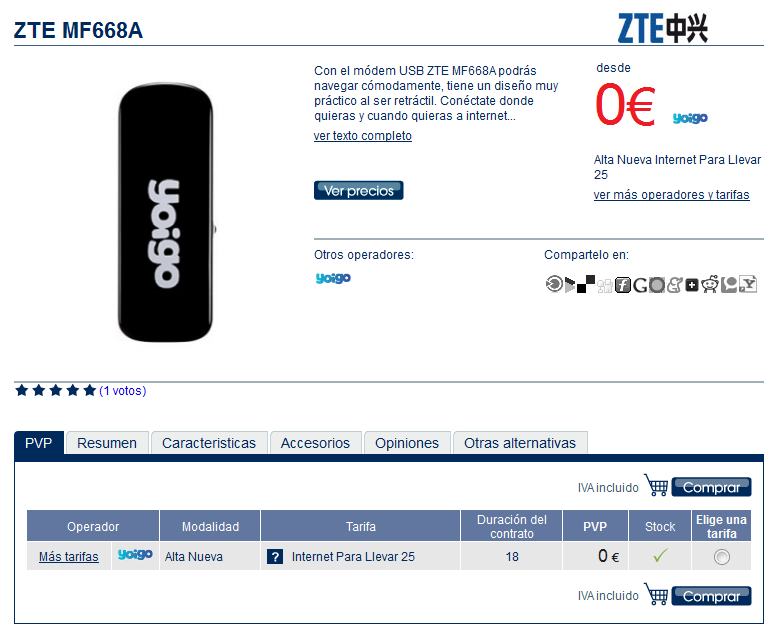This screenshot has width=779, height=633.
Task: Select the Internet Para Llevar 25 tariff radio button
Action: click(721, 557)
